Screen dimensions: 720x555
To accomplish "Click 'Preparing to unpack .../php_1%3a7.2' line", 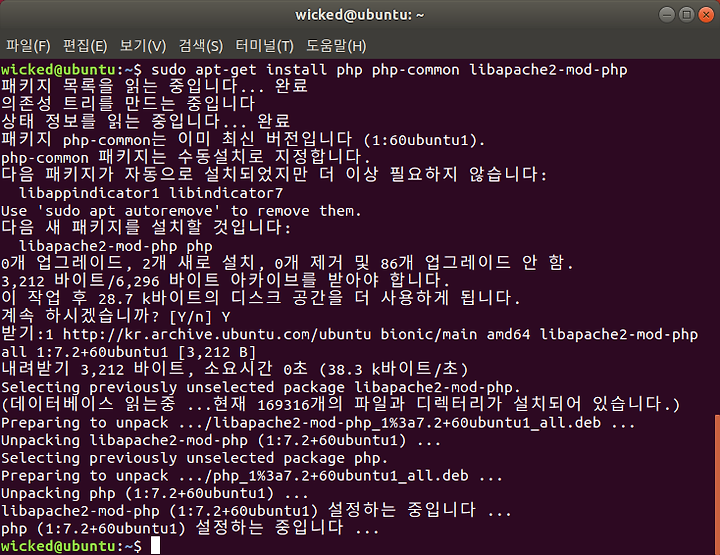I will [252, 476].
